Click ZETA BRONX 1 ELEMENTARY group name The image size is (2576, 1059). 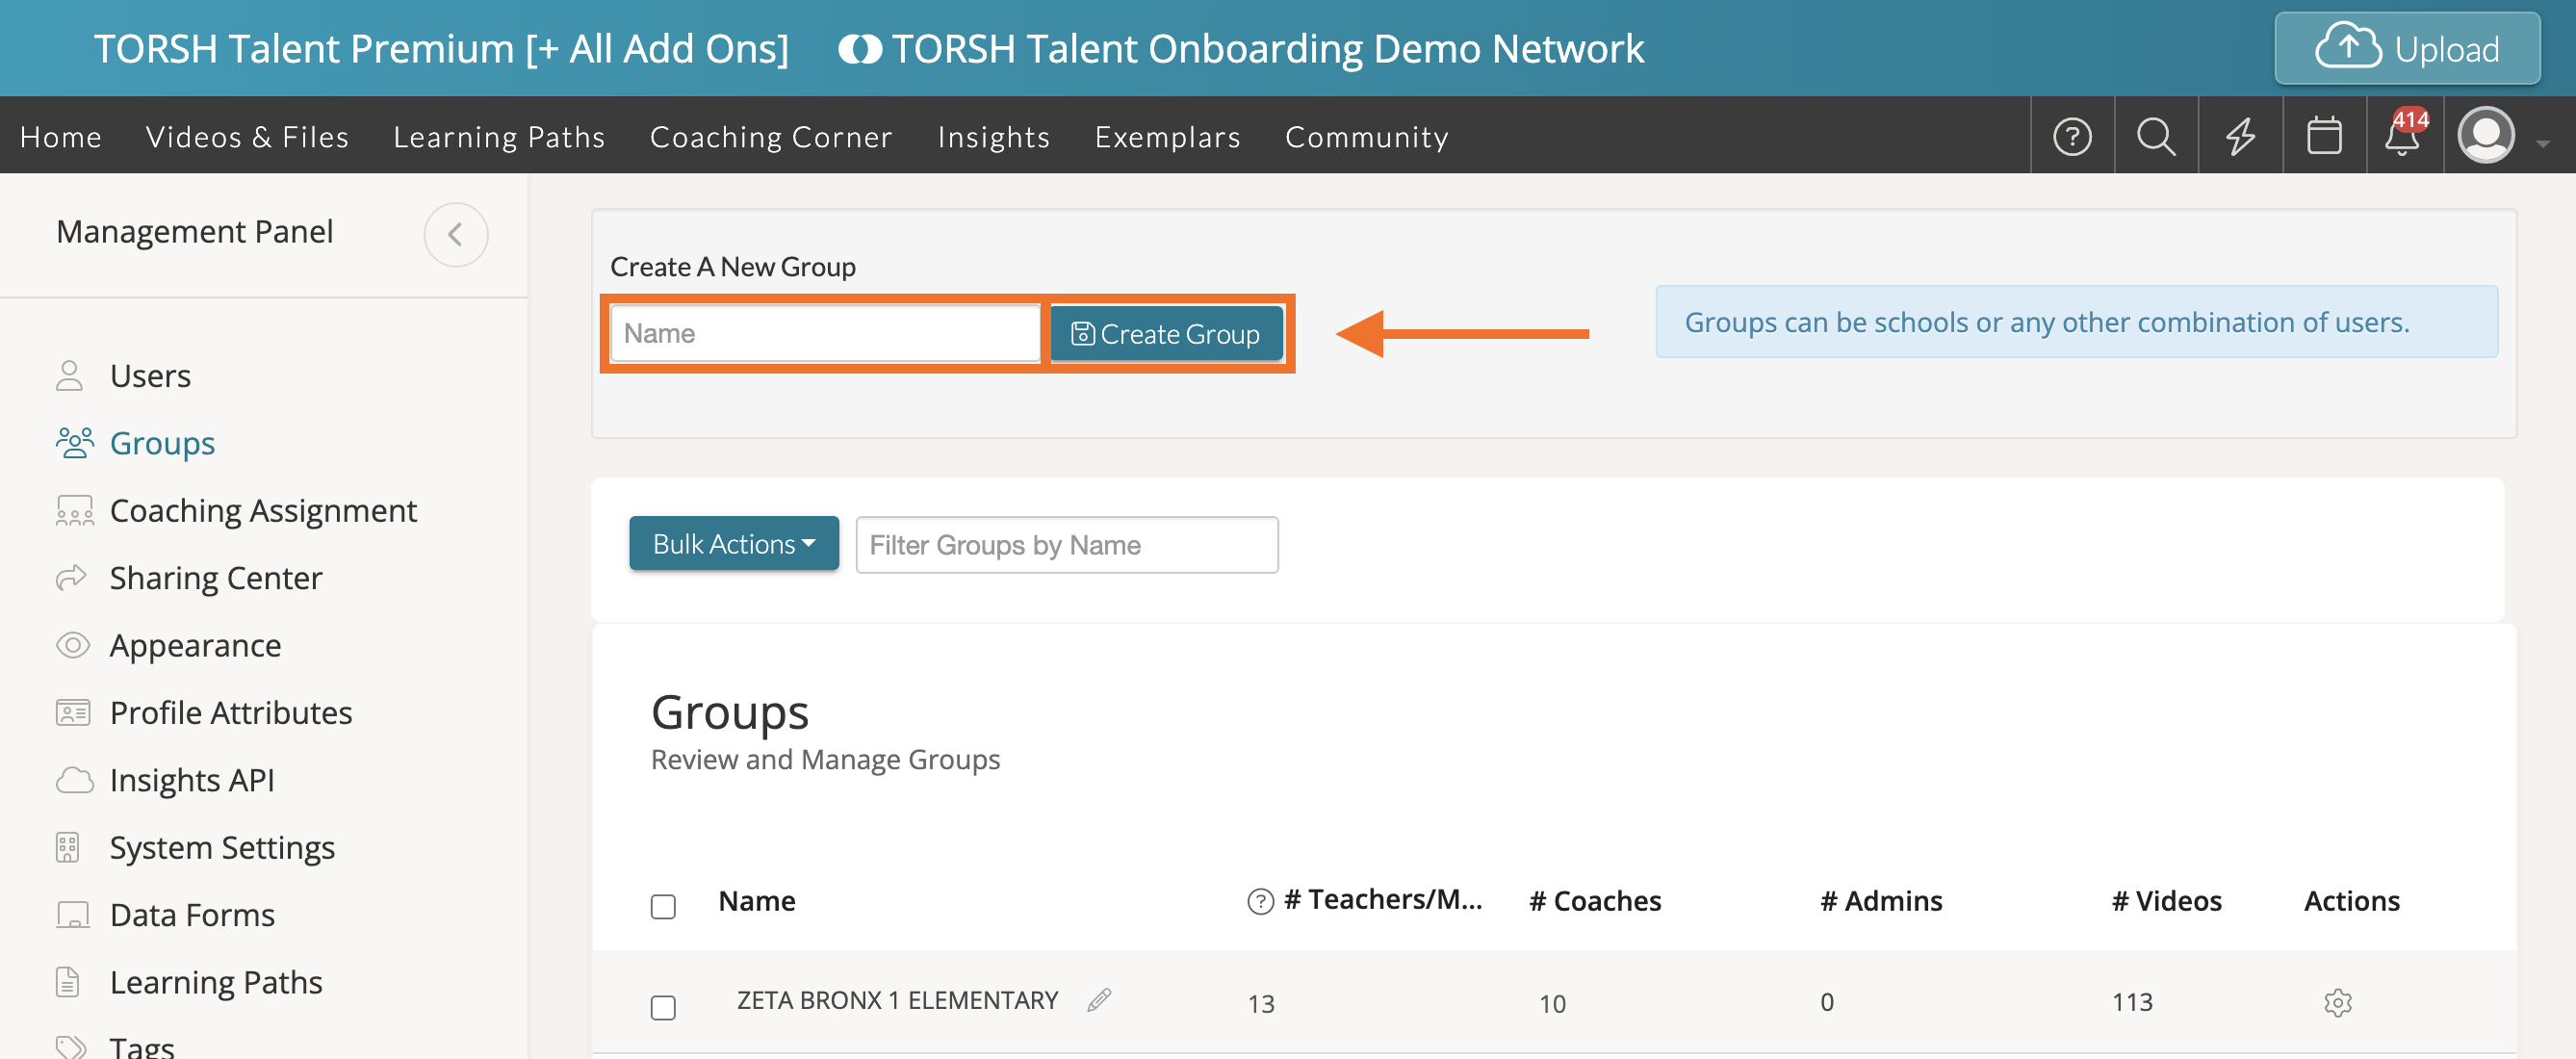point(897,1000)
